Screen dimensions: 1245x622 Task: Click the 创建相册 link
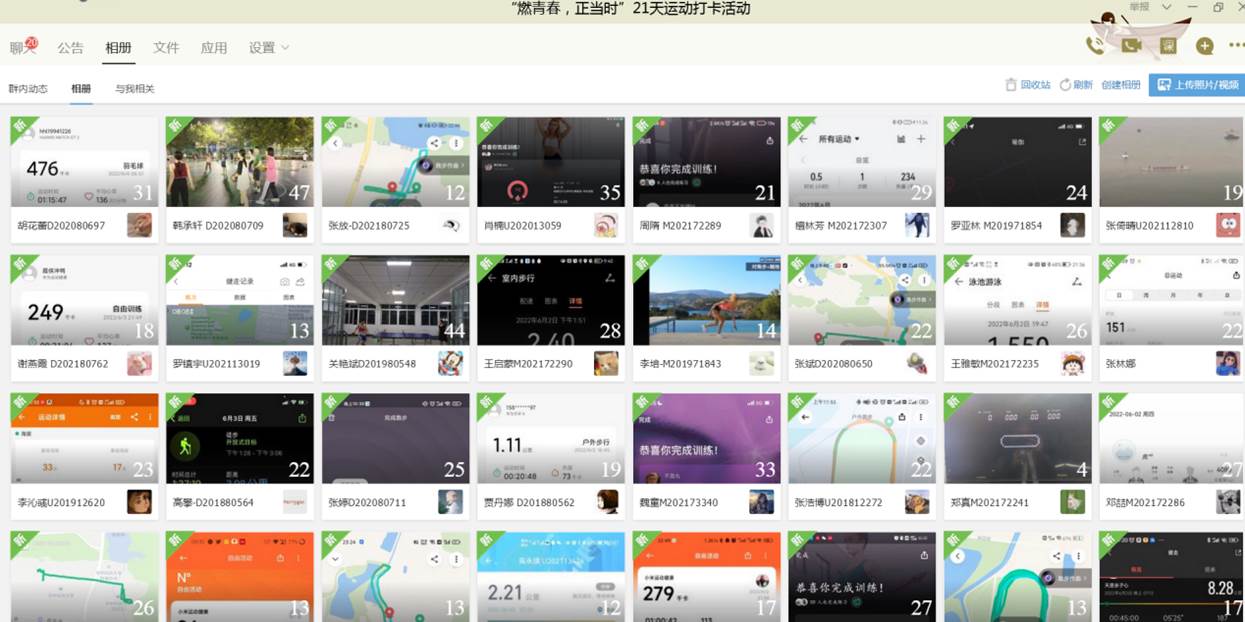click(1121, 85)
